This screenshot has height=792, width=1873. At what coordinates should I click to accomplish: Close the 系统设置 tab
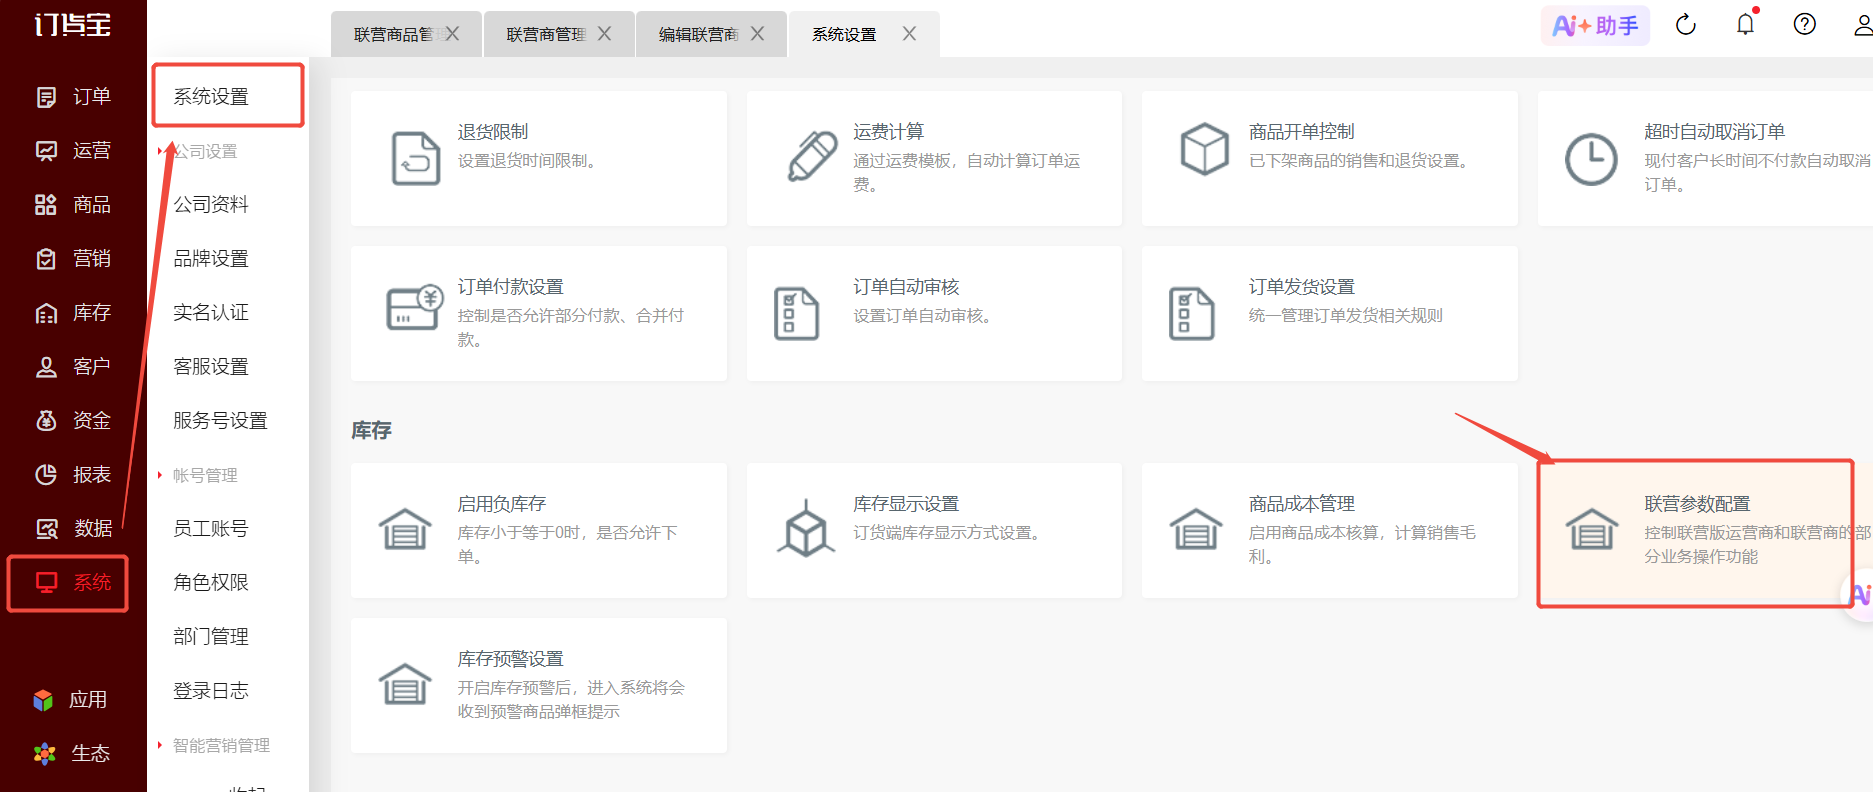coord(909,34)
